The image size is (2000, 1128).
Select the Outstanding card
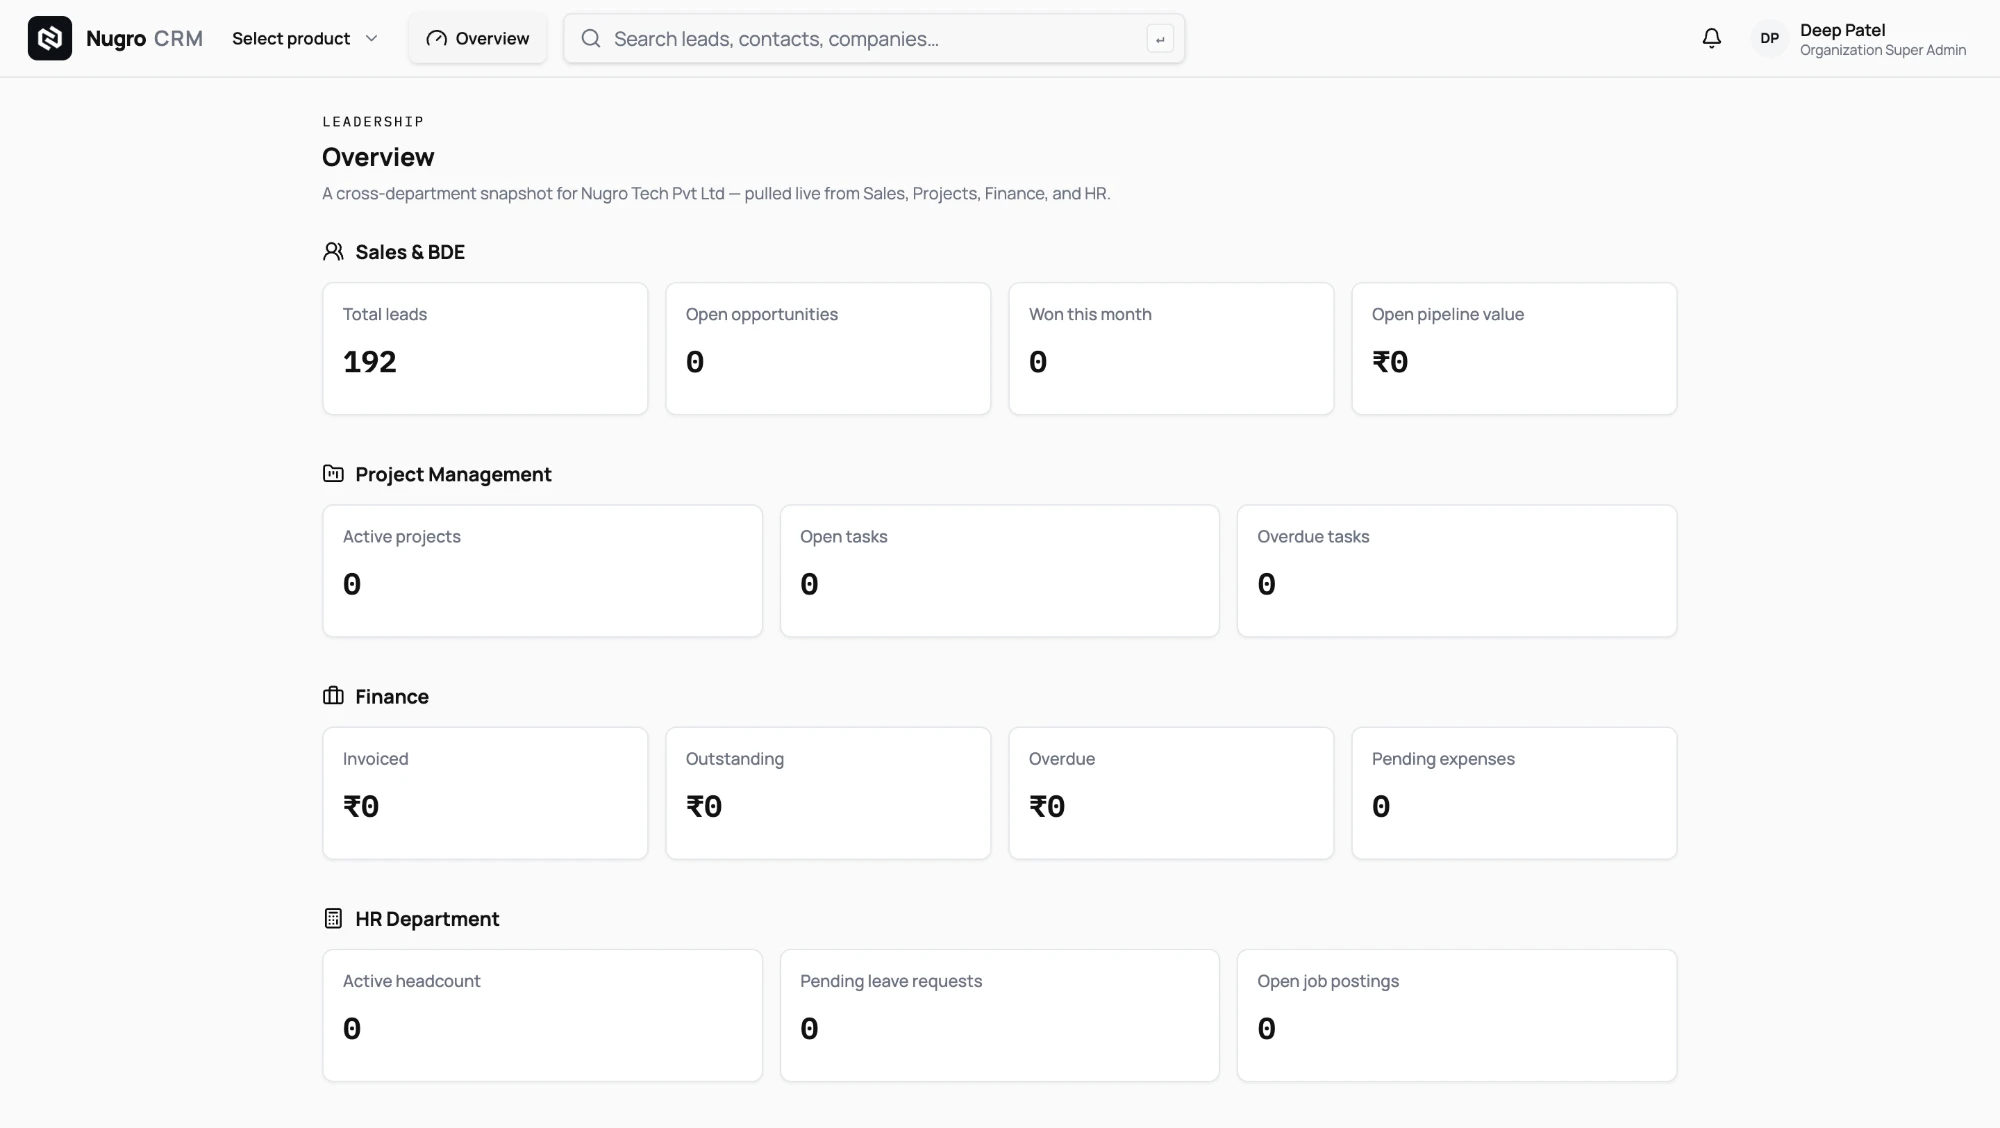coord(828,793)
